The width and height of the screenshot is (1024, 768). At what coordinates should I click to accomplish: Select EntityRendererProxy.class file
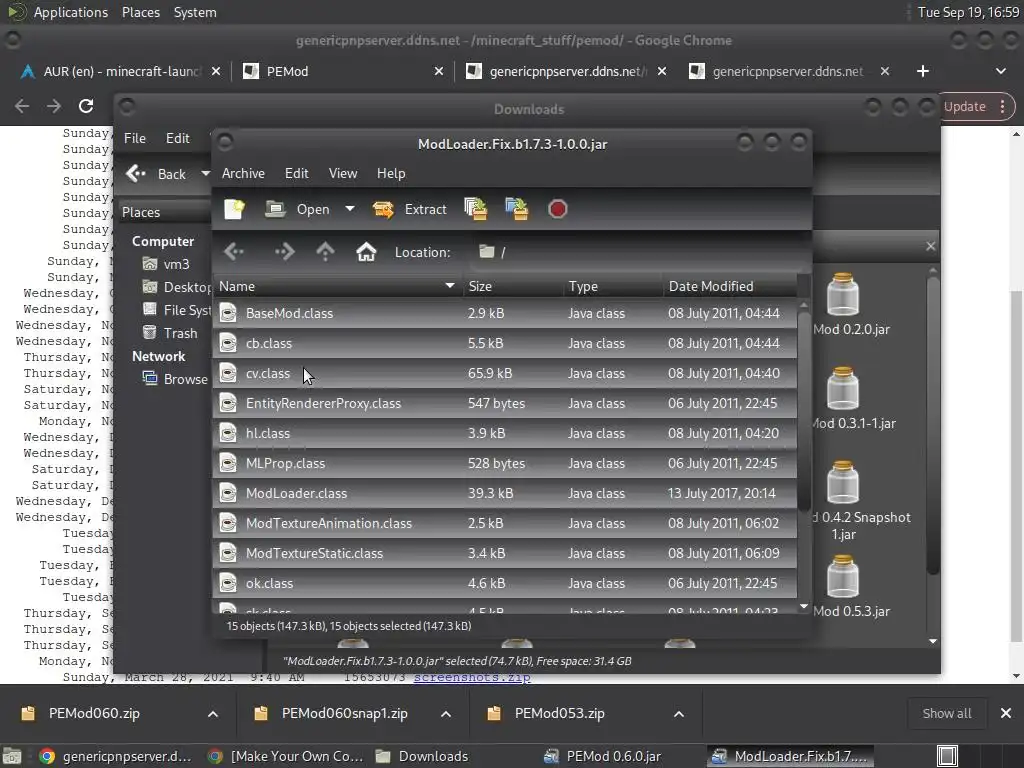pyautogui.click(x=505, y=403)
